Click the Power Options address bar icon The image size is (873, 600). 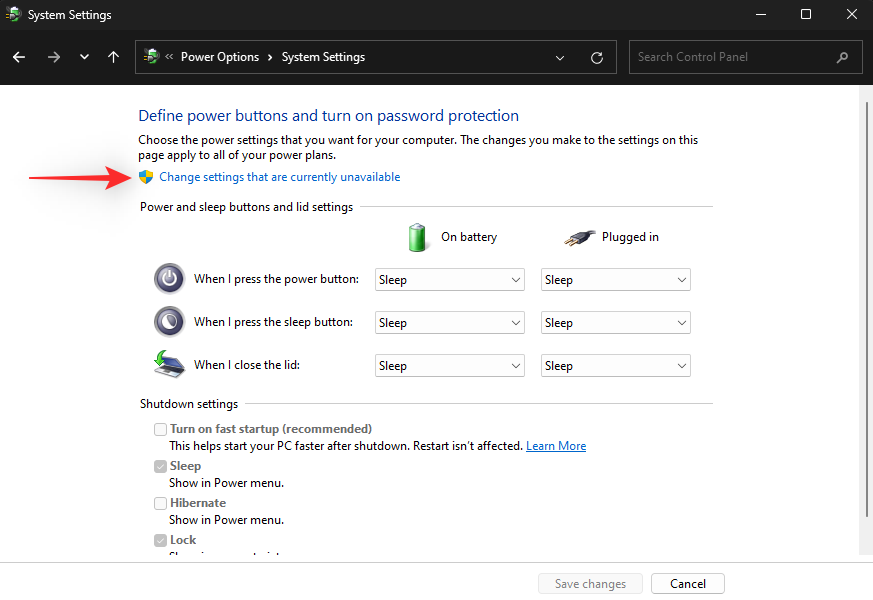(151, 56)
